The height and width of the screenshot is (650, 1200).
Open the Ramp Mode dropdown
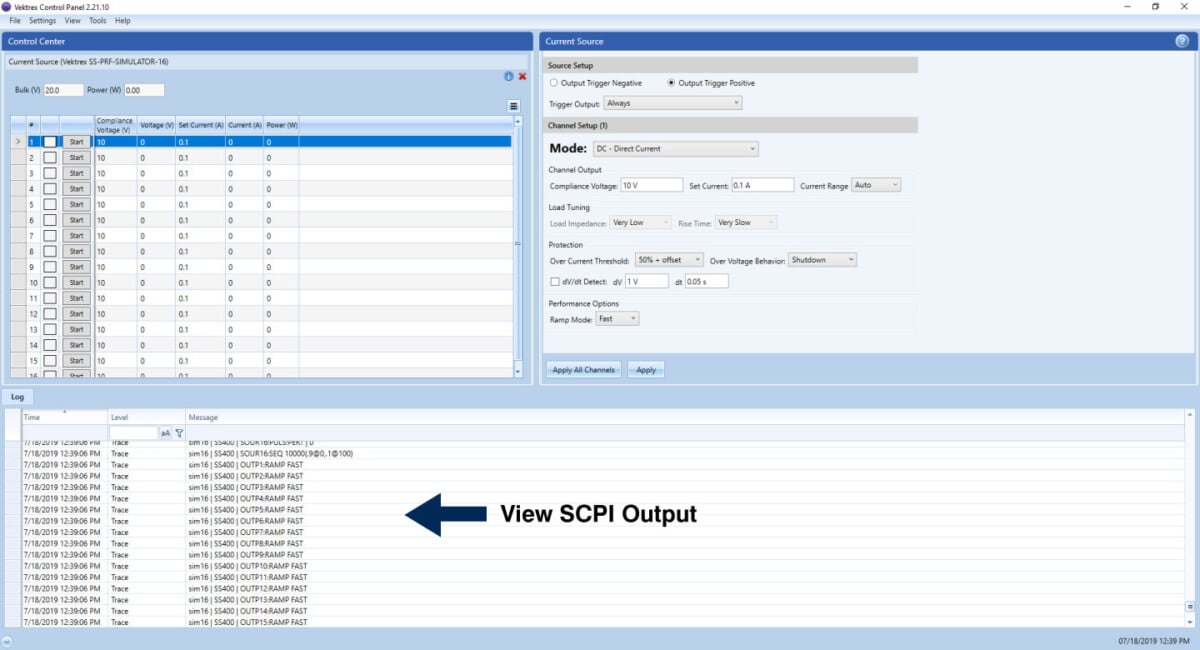617,319
